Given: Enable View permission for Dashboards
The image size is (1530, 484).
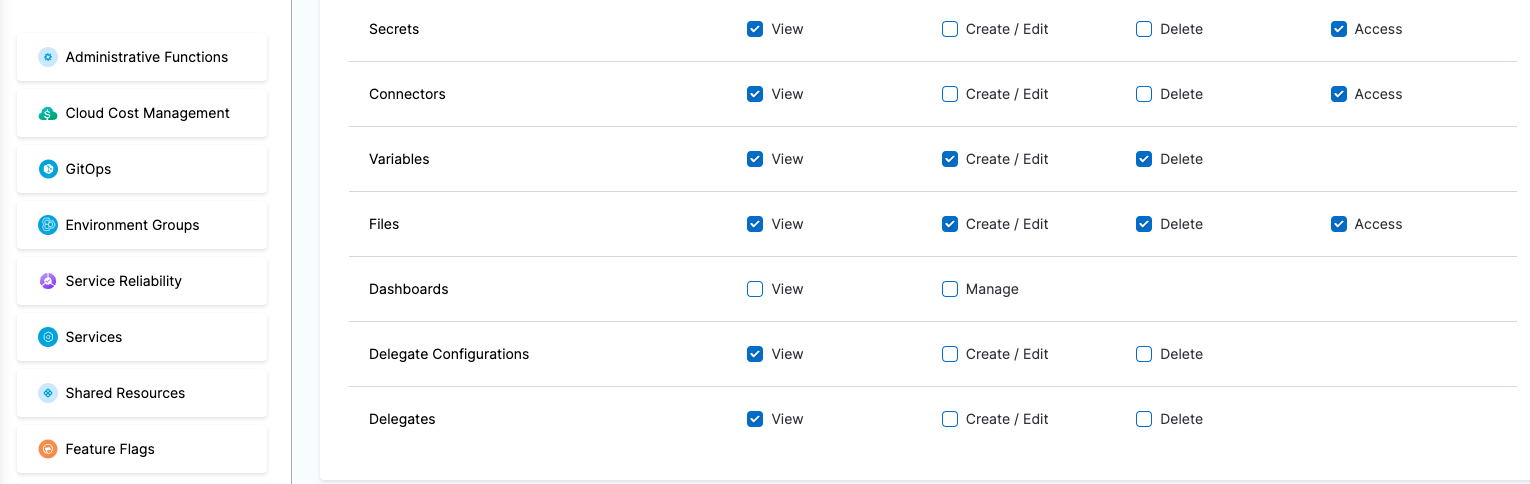Looking at the screenshot, I should [755, 289].
